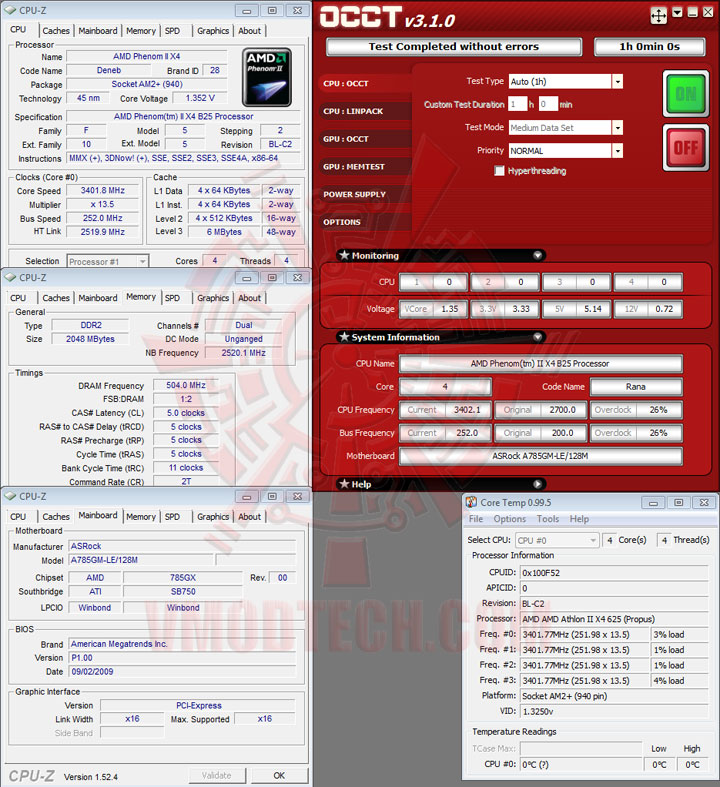Viewport: 720px width, 787px height.
Task: Click the star icon beside Help in OCCT
Action: coord(344,484)
